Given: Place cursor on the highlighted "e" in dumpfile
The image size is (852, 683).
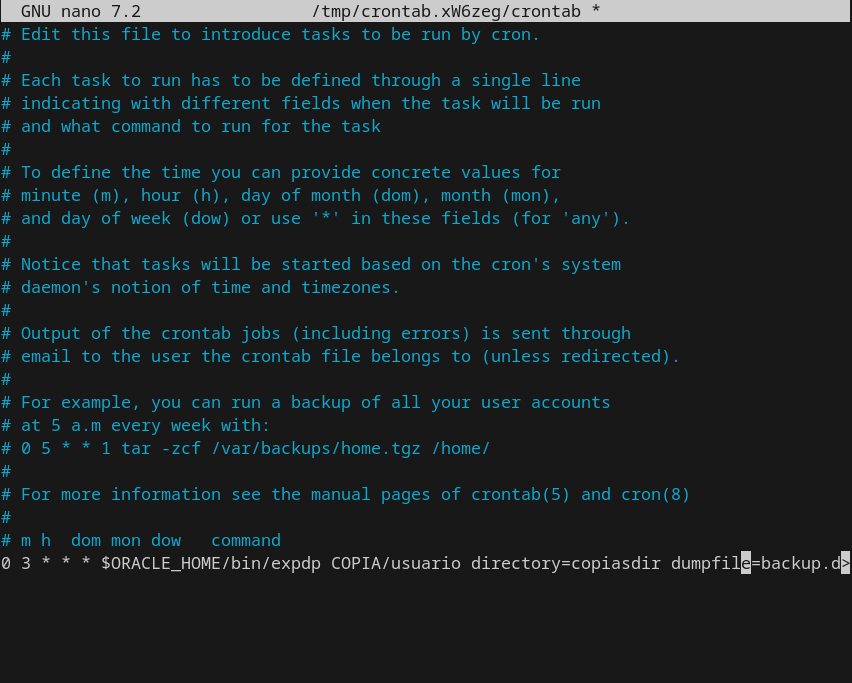Looking at the screenshot, I should point(746,564).
